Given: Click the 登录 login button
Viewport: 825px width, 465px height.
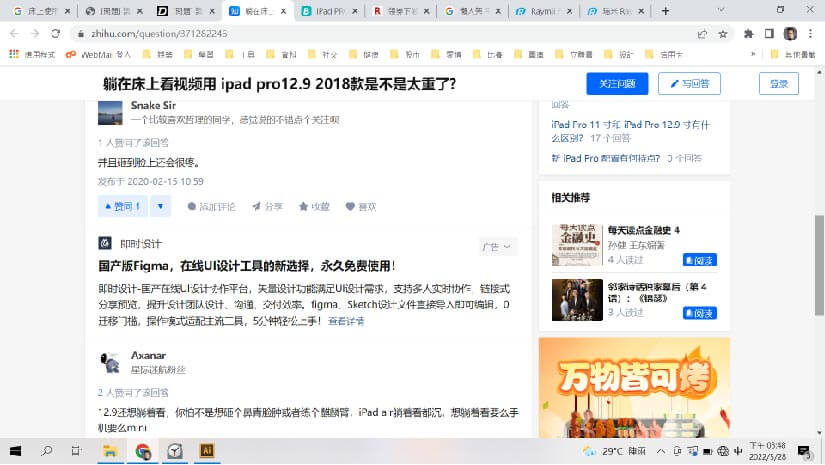Looking at the screenshot, I should click(778, 84).
